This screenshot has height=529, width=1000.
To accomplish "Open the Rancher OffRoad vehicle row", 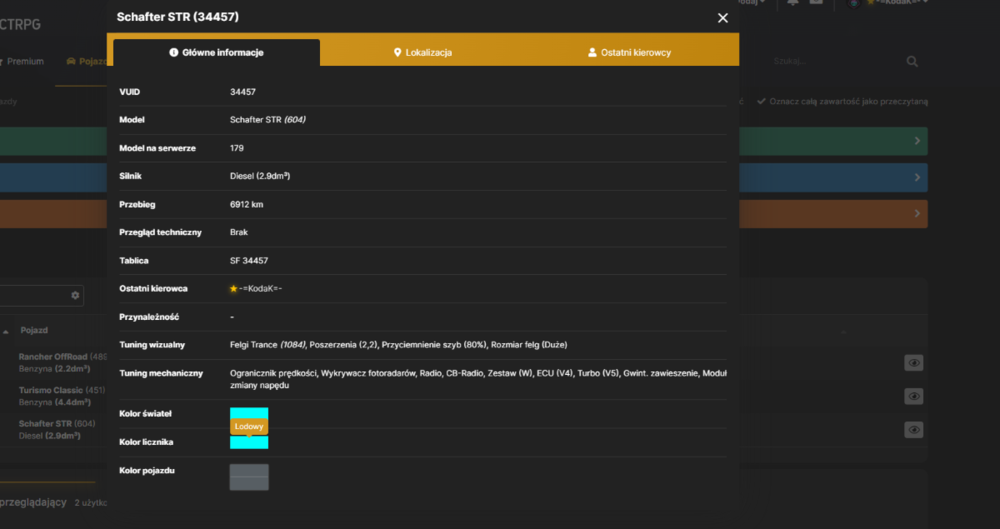I will (x=62, y=362).
